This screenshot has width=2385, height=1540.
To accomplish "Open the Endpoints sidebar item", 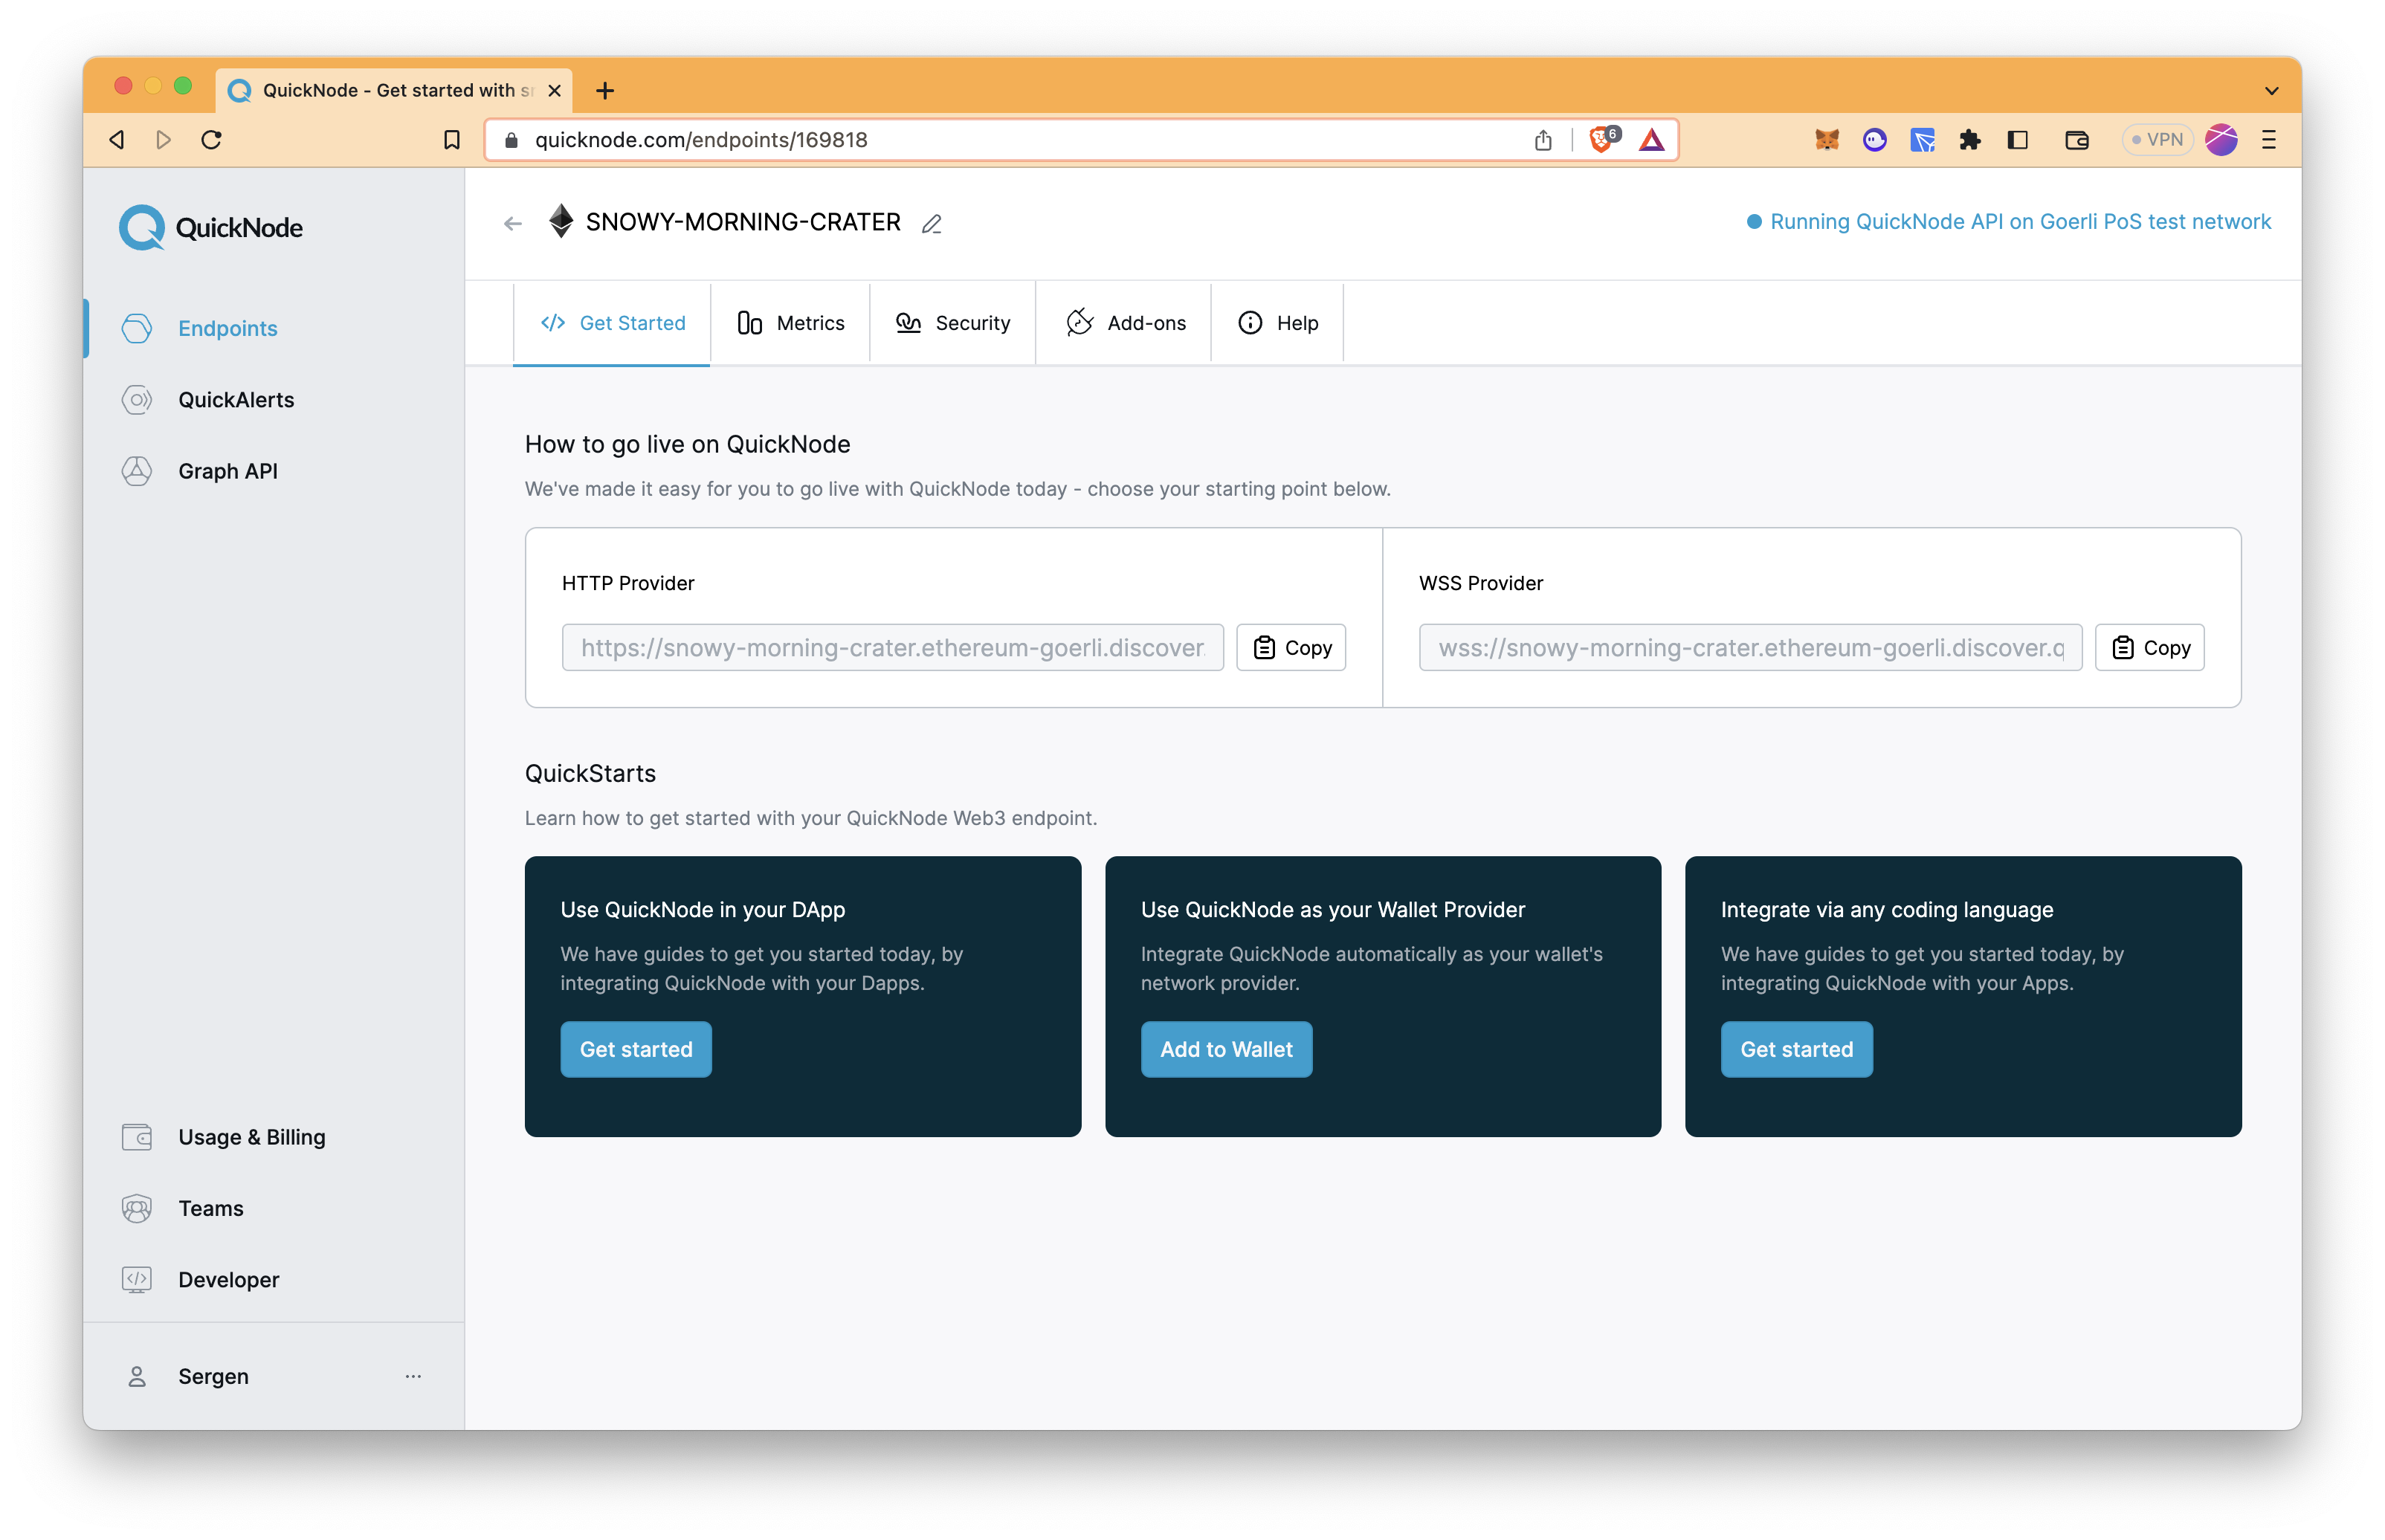I will click(227, 328).
